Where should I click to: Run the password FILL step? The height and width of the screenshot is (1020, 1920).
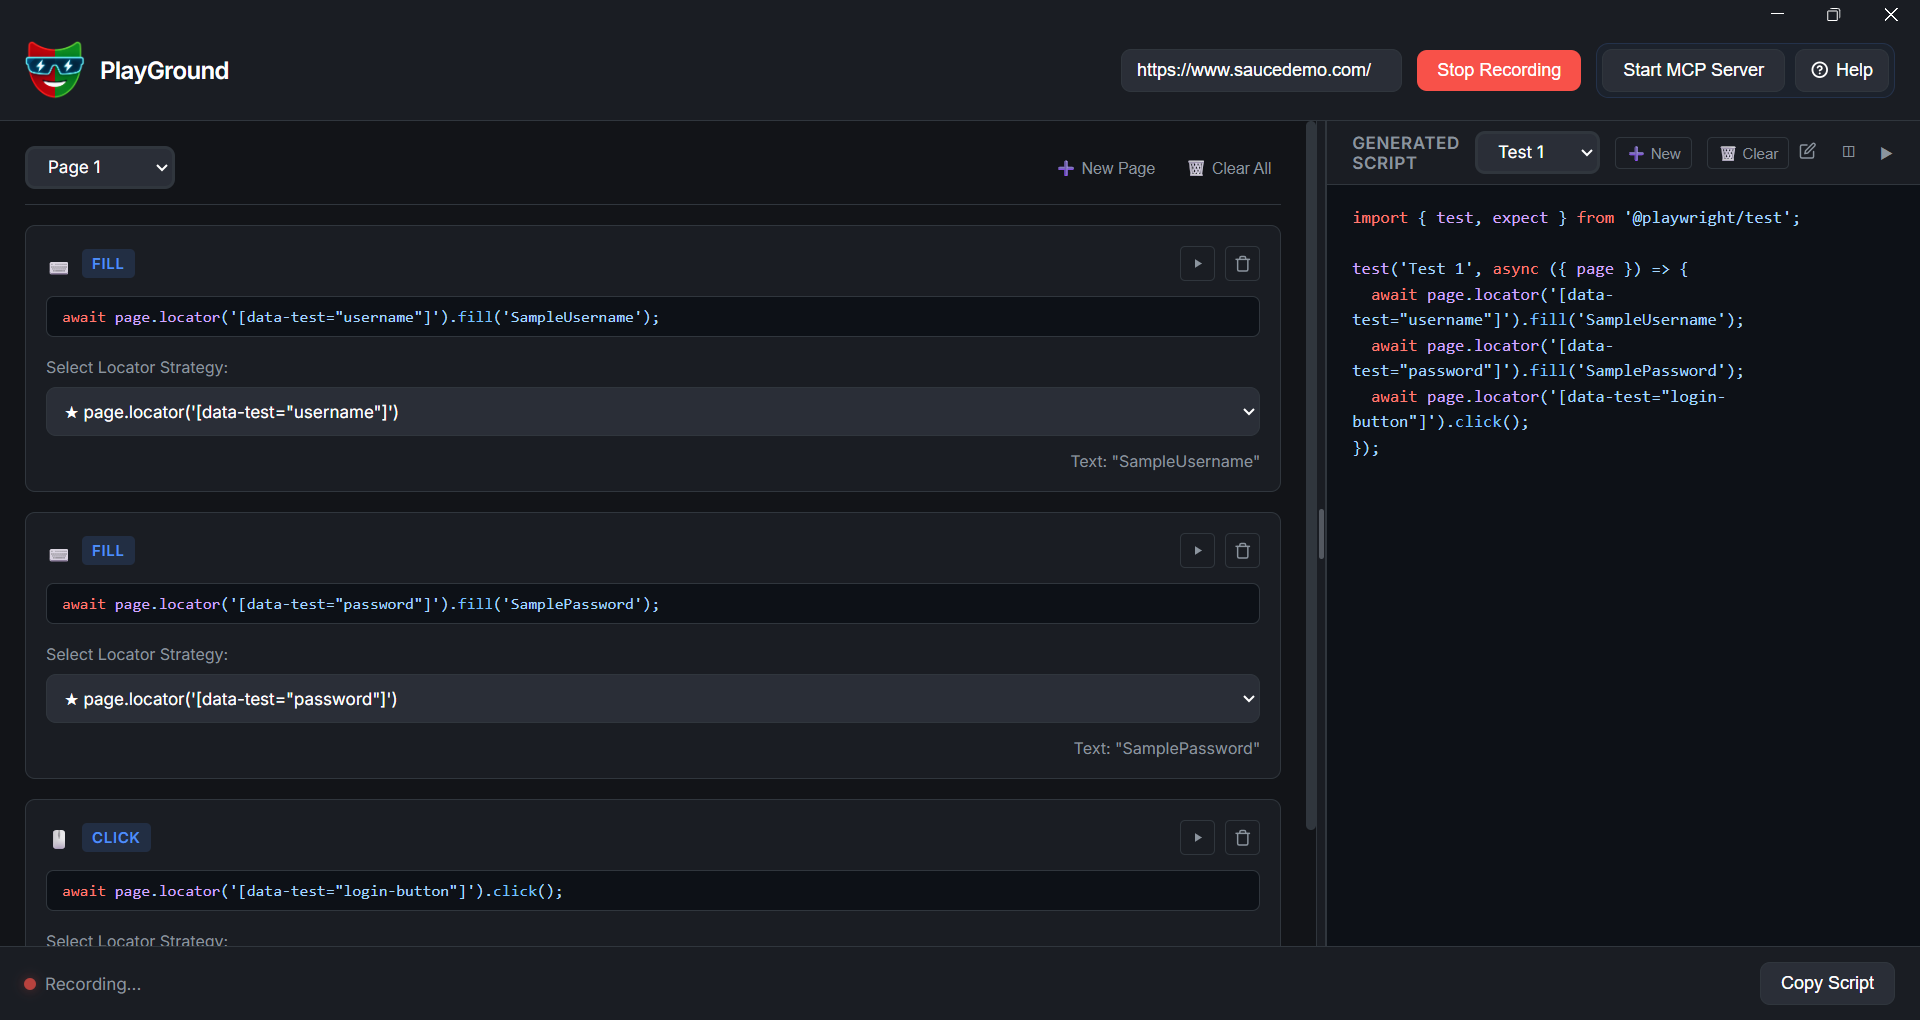point(1197,551)
